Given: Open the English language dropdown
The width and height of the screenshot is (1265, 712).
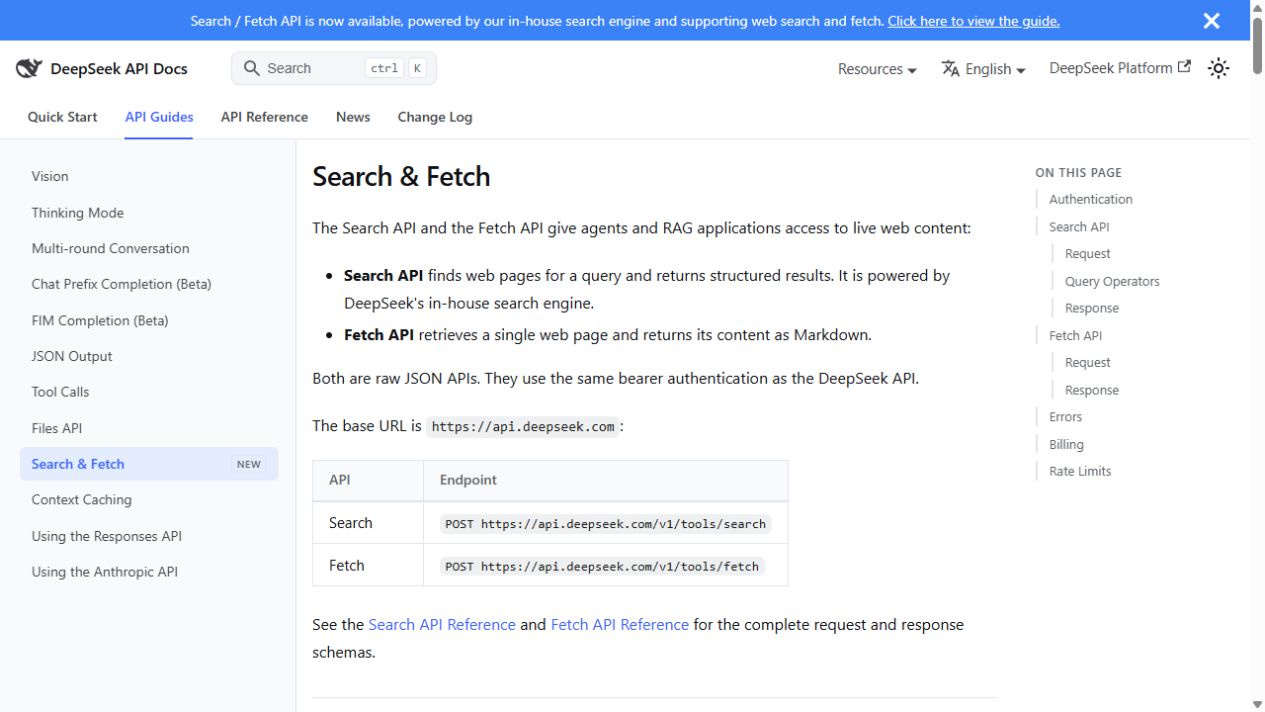Looking at the screenshot, I should [x=984, y=69].
